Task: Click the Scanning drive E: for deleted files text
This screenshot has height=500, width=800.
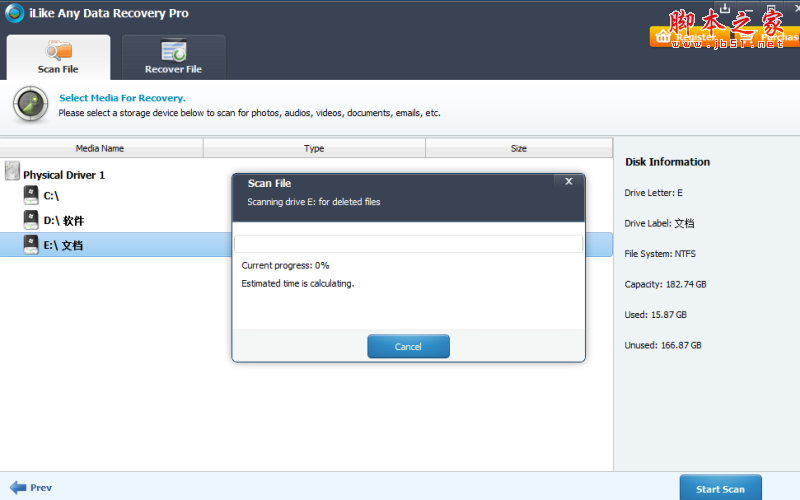Action: click(314, 202)
